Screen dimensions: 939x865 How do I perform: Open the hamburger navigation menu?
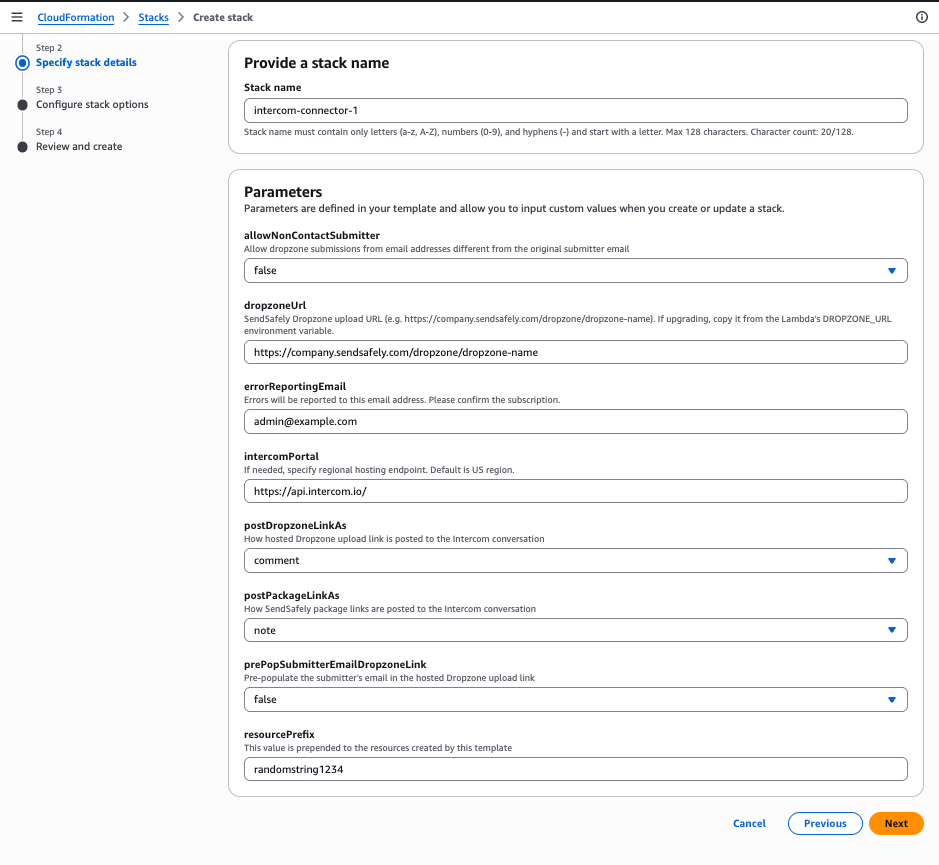tap(17, 17)
